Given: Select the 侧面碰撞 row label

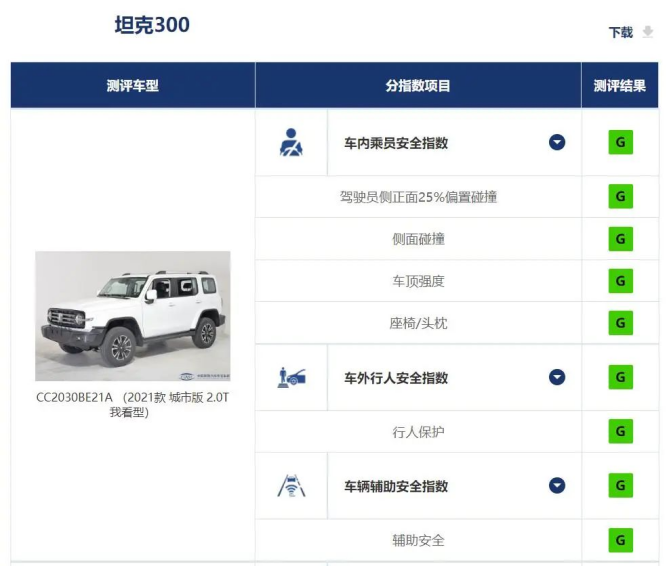Looking at the screenshot, I should (418, 239).
